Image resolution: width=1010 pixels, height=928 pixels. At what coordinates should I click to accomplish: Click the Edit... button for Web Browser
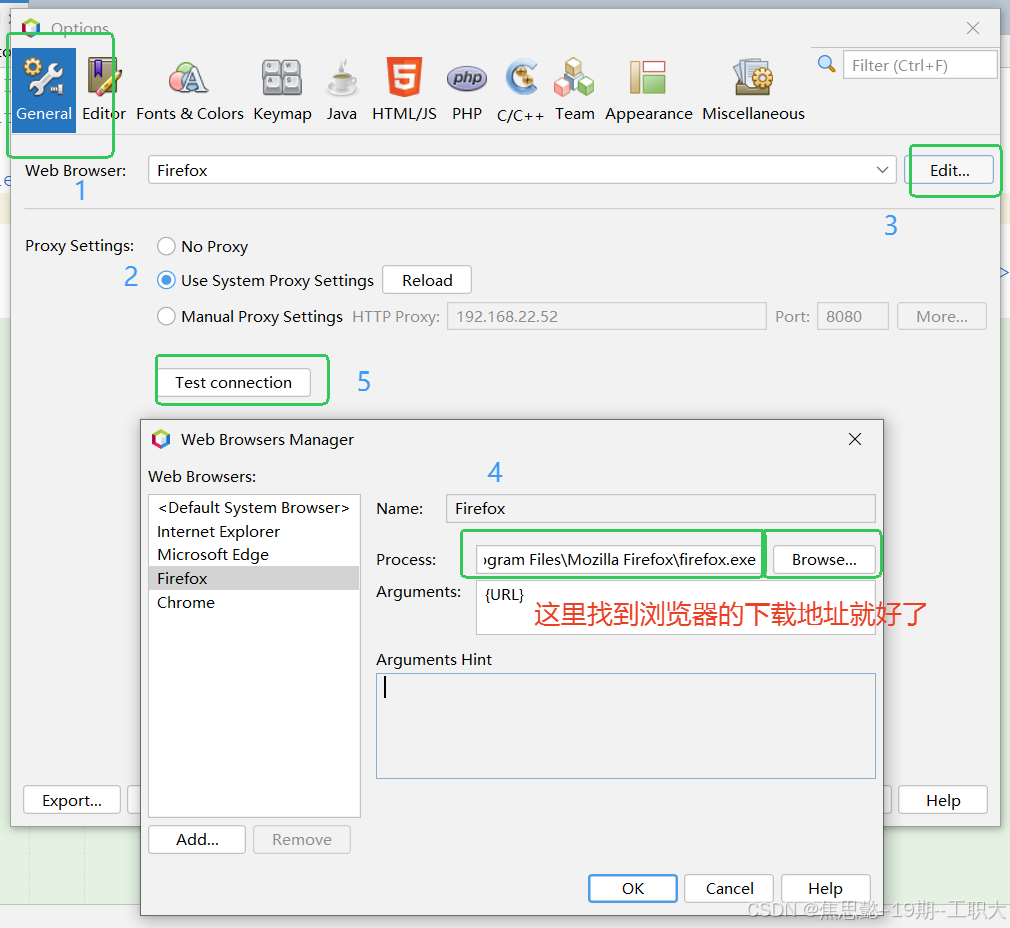(949, 170)
